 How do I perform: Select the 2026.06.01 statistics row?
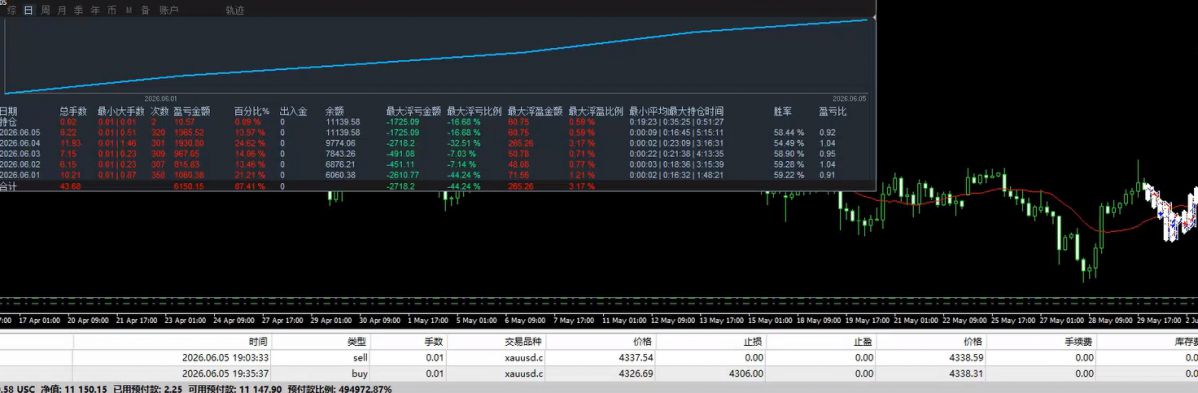(437, 175)
